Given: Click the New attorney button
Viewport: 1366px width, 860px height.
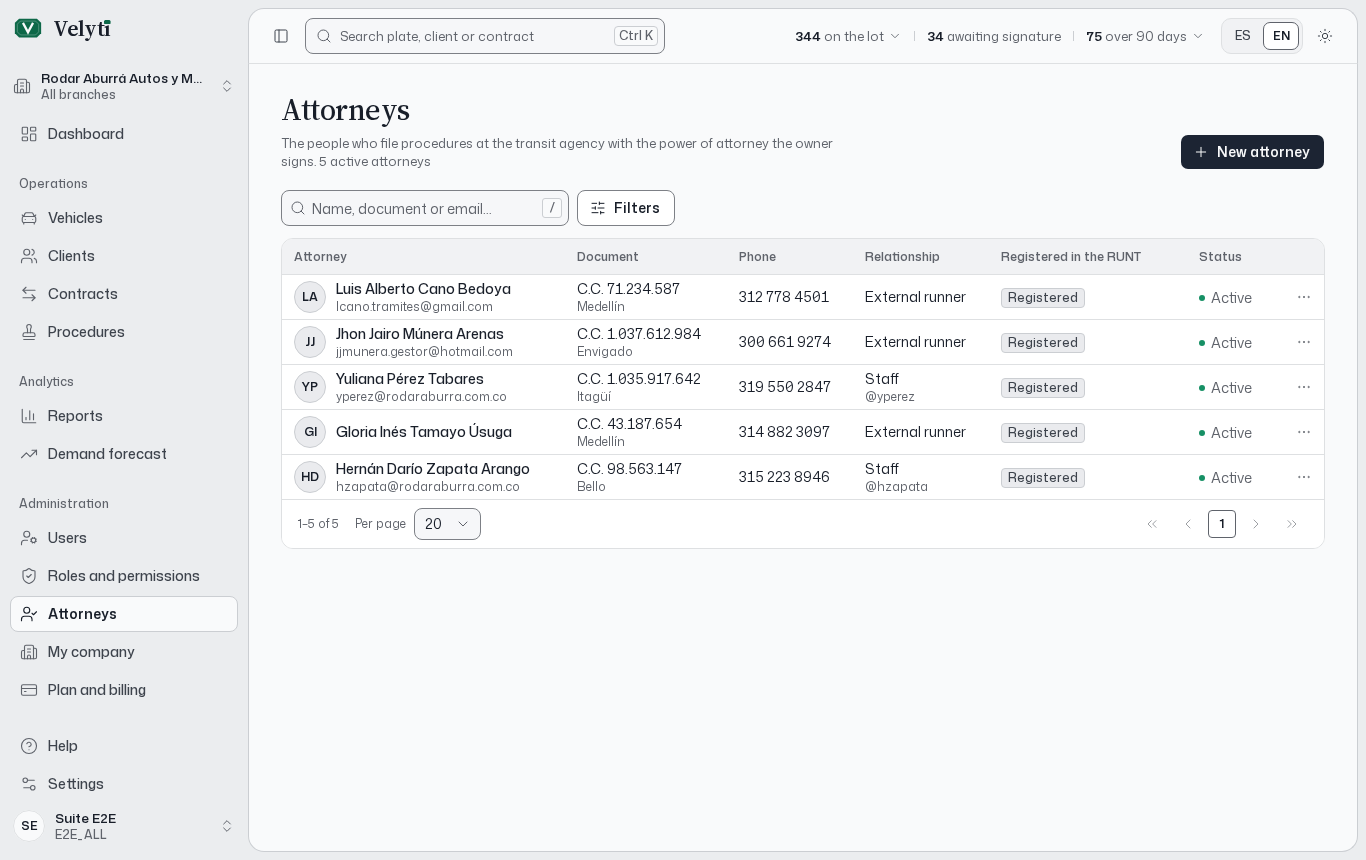Looking at the screenshot, I should (x=1252, y=152).
